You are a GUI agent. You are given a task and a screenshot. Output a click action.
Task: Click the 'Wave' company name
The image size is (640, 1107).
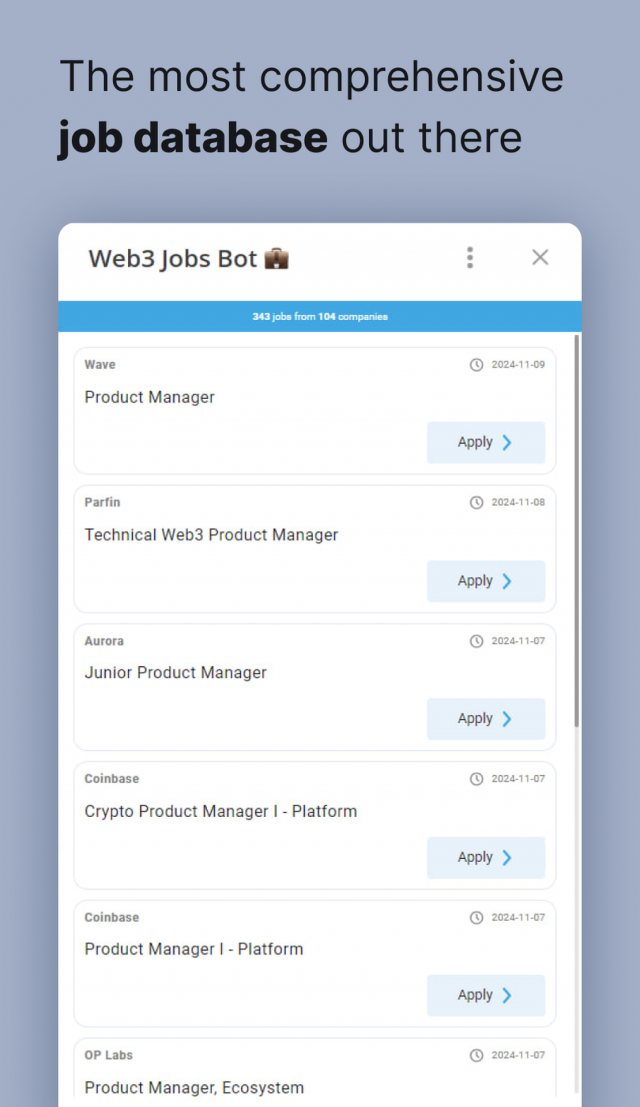(x=100, y=365)
